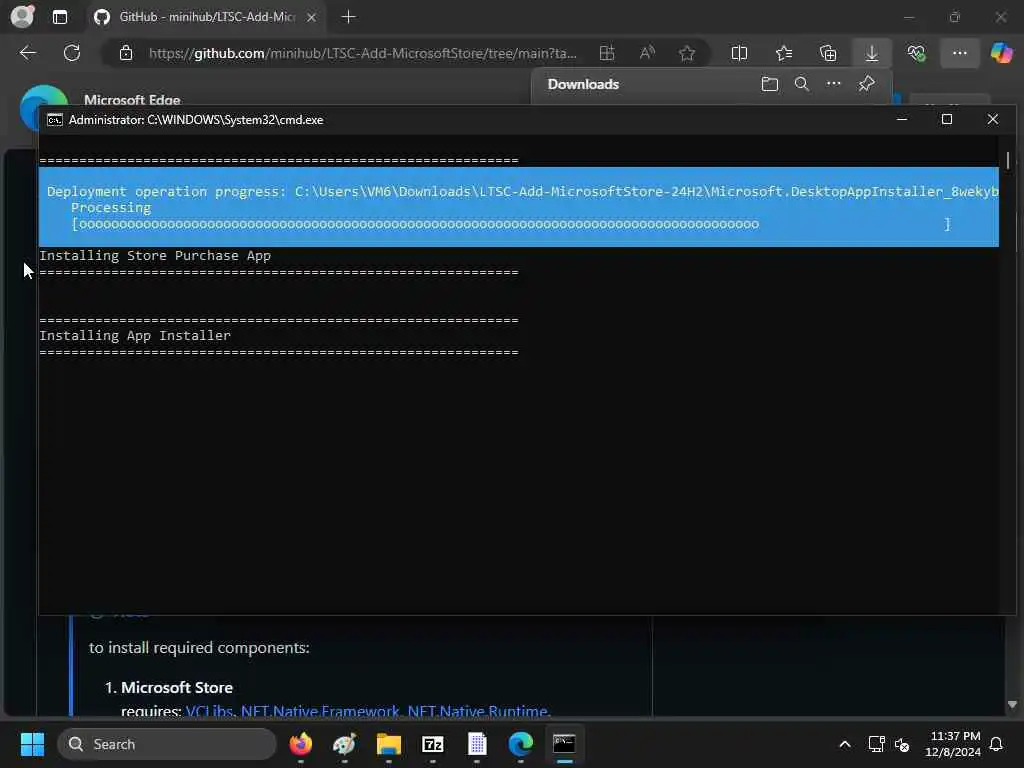
Task: Click the Edge profile avatar icon
Action: point(22,16)
